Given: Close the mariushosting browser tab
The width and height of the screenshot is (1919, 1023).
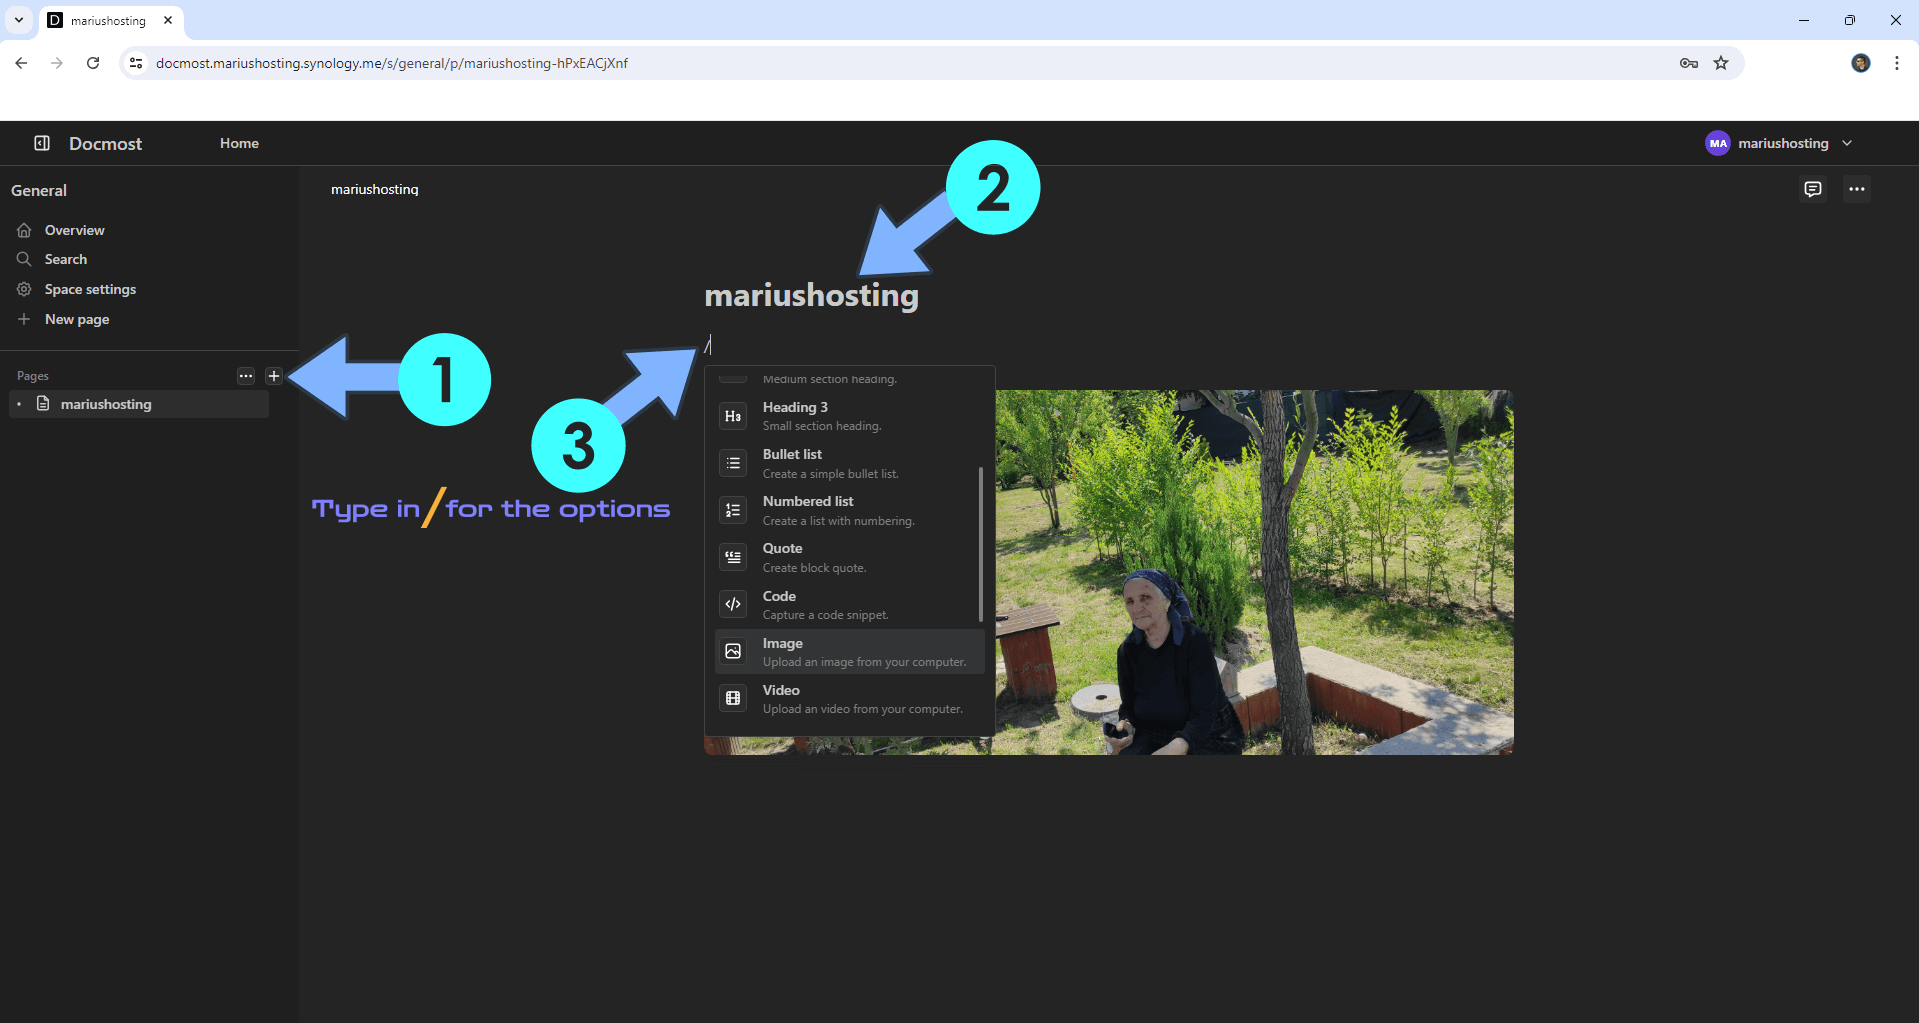Looking at the screenshot, I should [x=168, y=20].
